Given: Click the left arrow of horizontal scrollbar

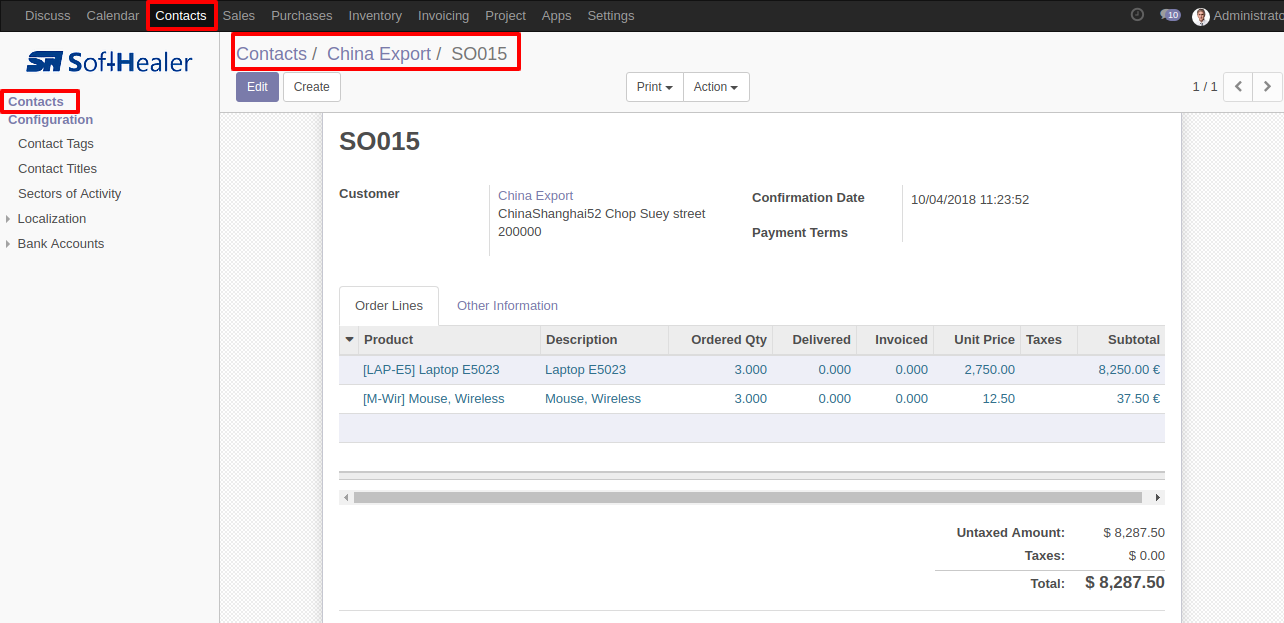Looking at the screenshot, I should [x=346, y=497].
